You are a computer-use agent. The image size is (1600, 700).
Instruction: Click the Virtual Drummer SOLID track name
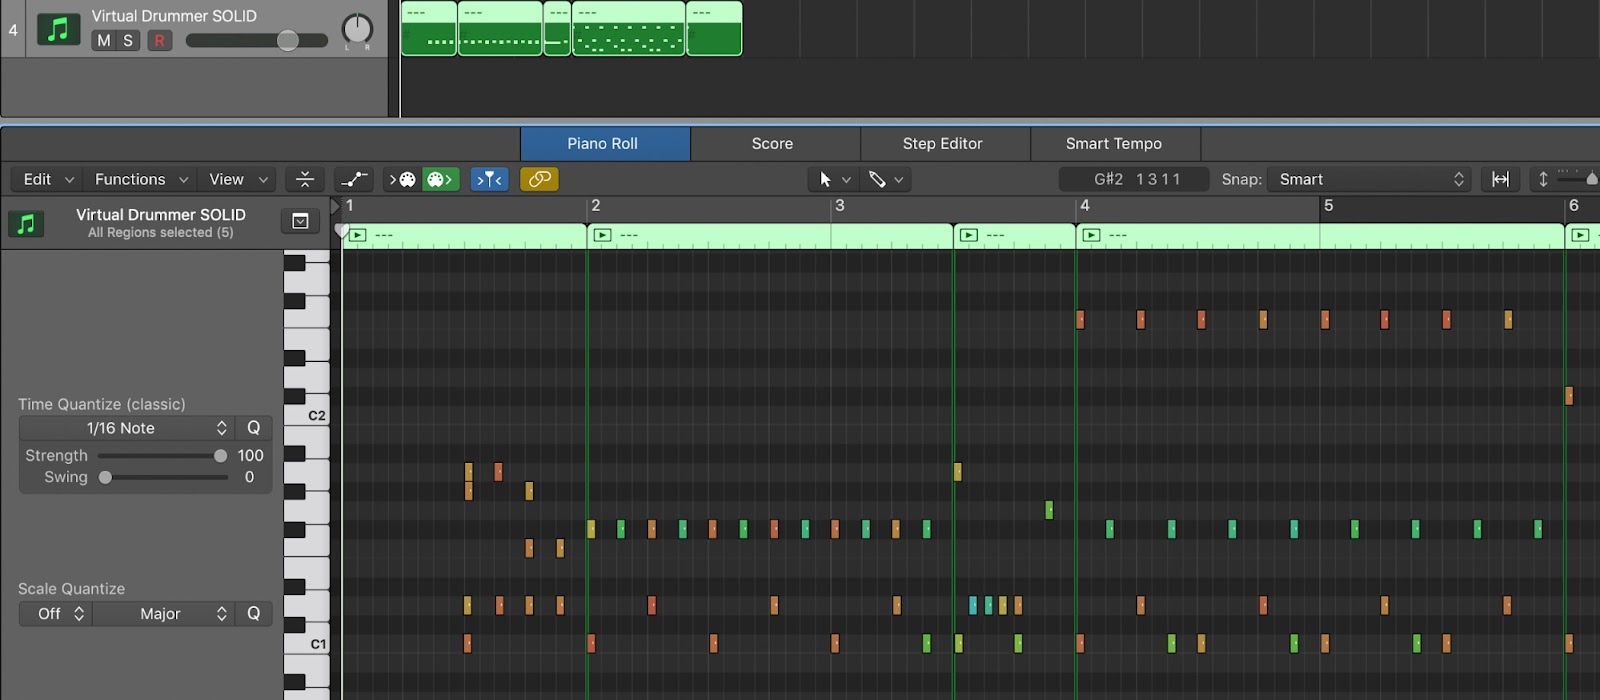pyautogui.click(x=174, y=16)
